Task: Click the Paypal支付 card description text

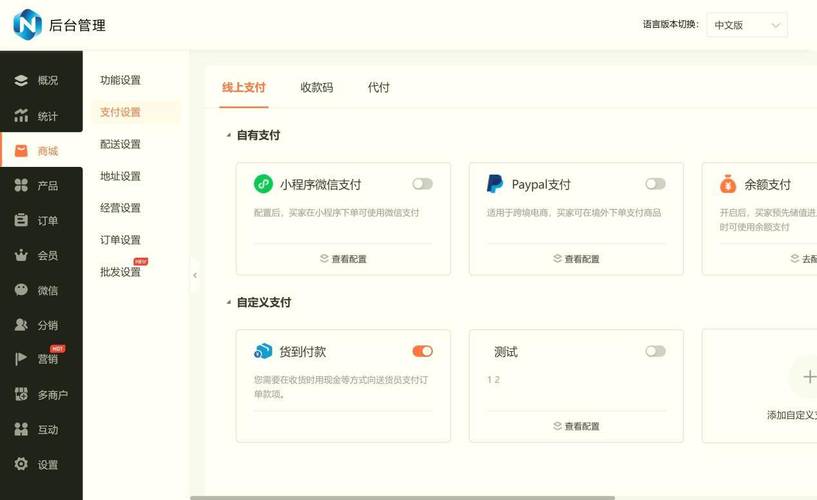Action: tap(574, 212)
